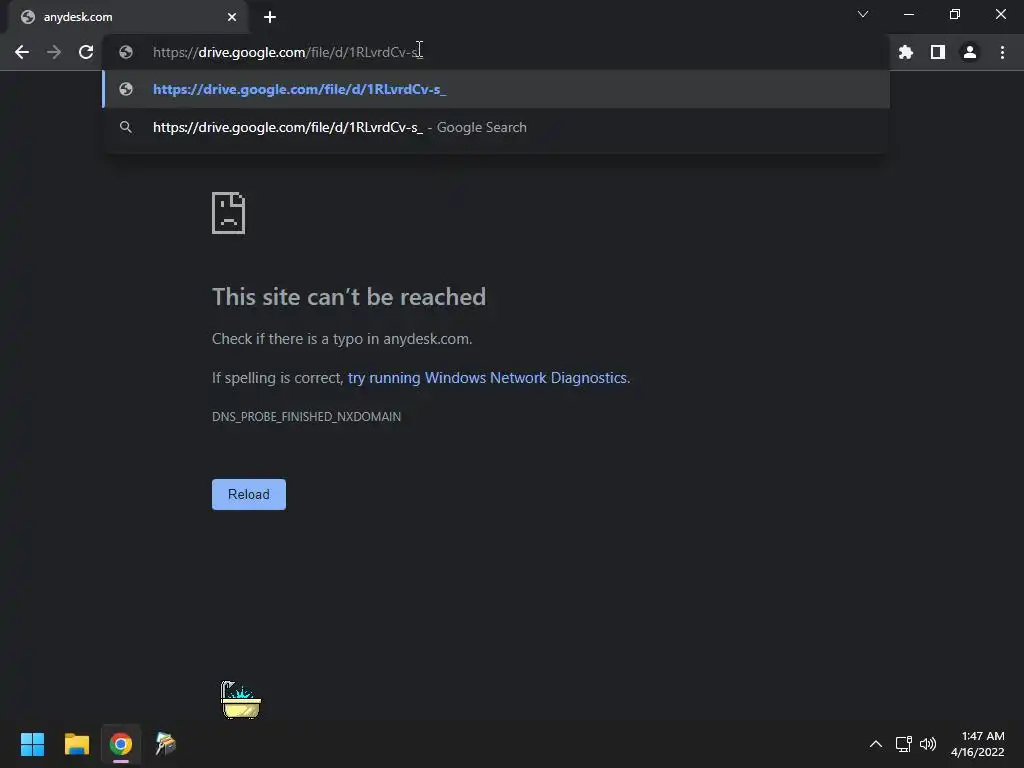
Task: Open the volume speaker tray icon
Action: click(928, 744)
